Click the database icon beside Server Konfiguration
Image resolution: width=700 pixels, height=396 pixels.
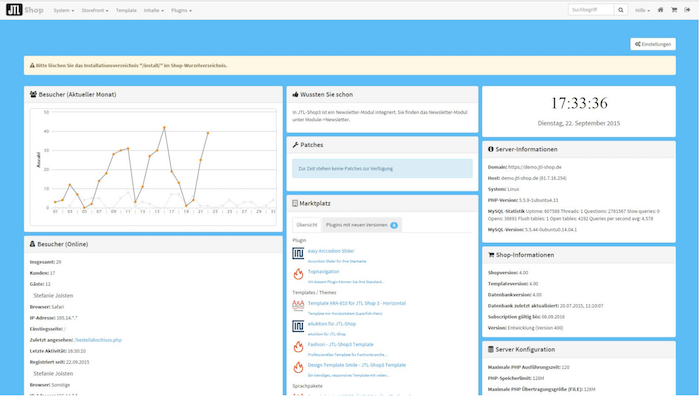(x=491, y=349)
